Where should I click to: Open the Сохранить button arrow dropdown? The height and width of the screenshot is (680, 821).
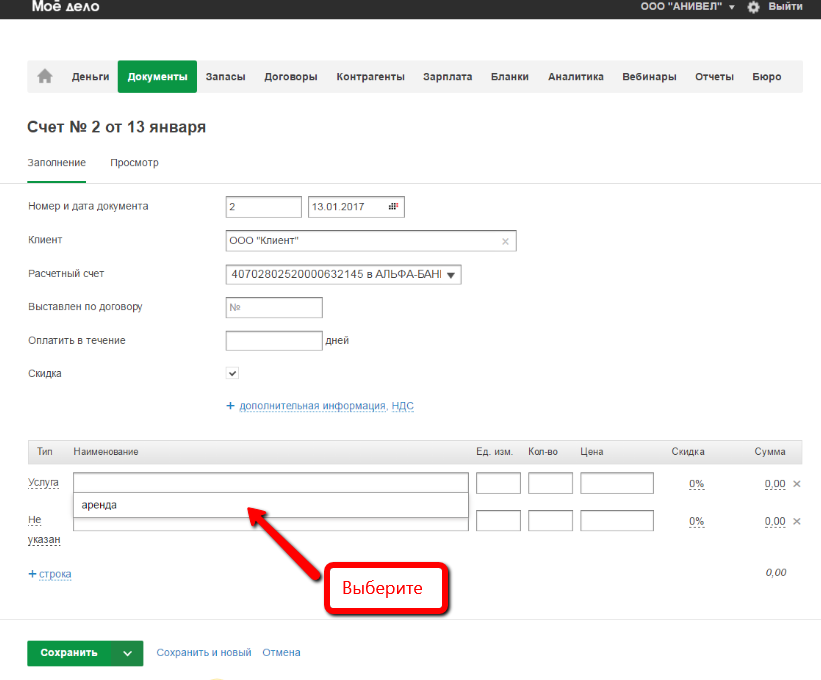pos(127,653)
